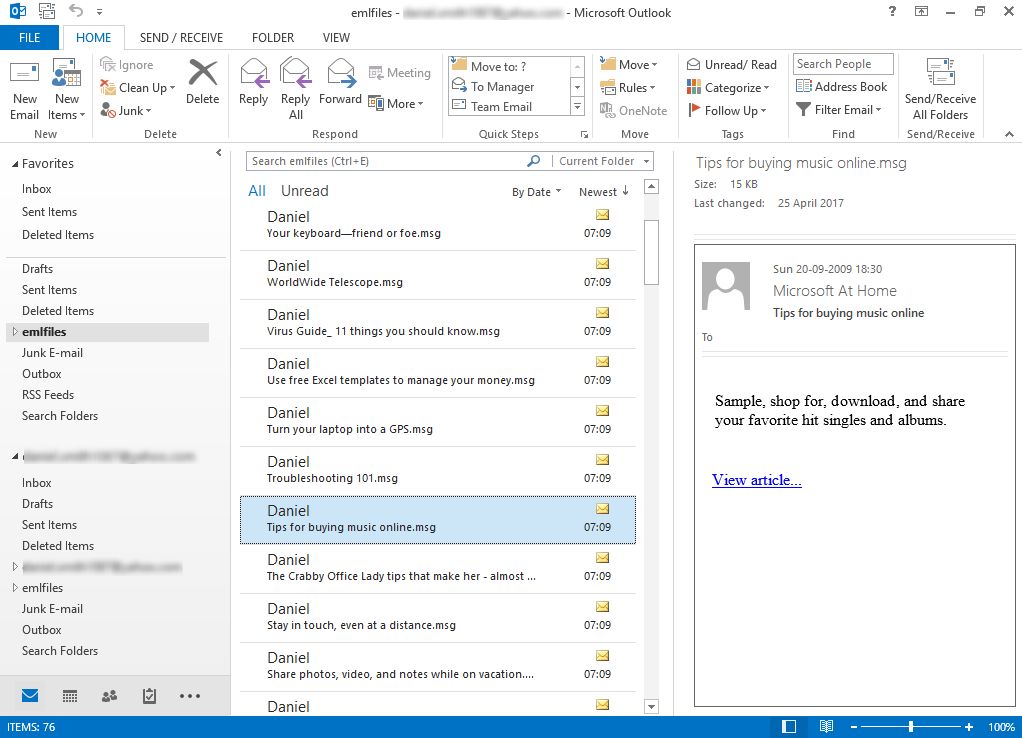This screenshot has height=738, width=1022.
Task: Click the Delete X icon
Action: pos(203,72)
